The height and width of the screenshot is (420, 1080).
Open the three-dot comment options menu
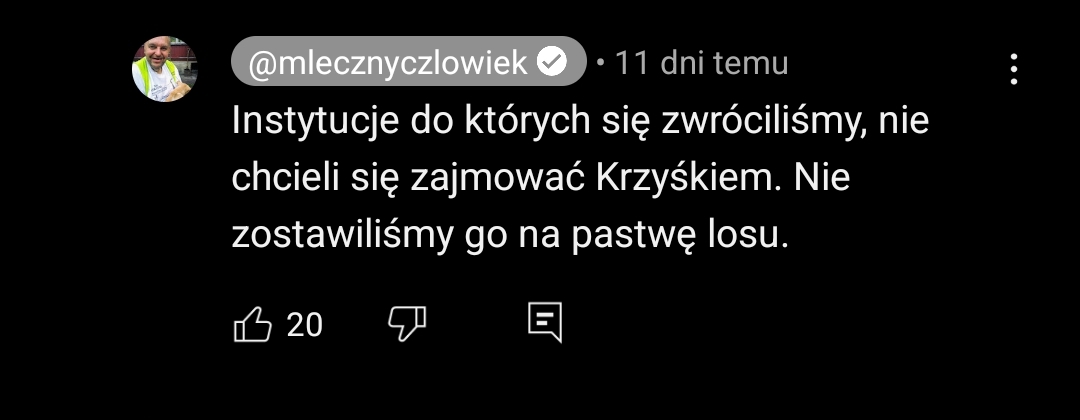pyautogui.click(x=1013, y=69)
